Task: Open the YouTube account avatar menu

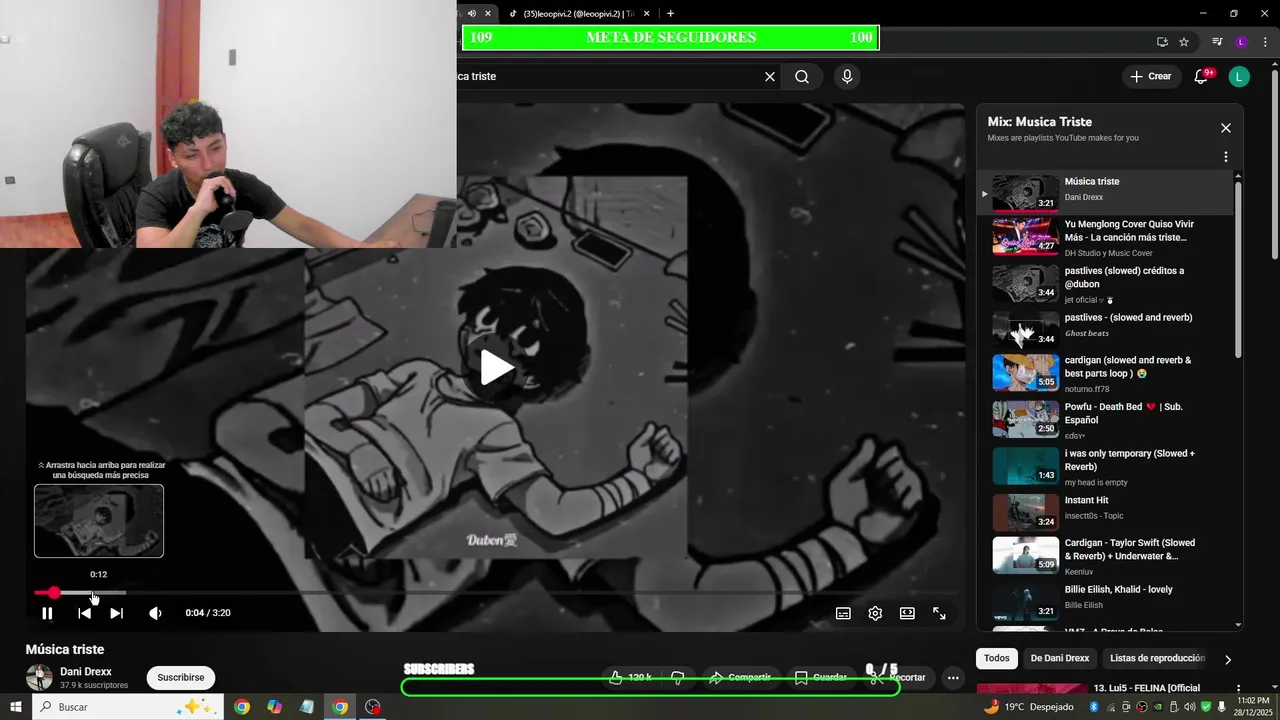Action: (1239, 76)
